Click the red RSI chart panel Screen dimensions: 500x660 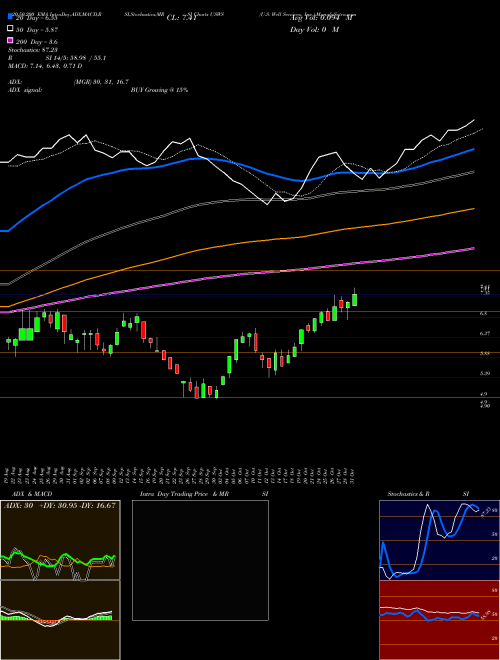(x=439, y=620)
